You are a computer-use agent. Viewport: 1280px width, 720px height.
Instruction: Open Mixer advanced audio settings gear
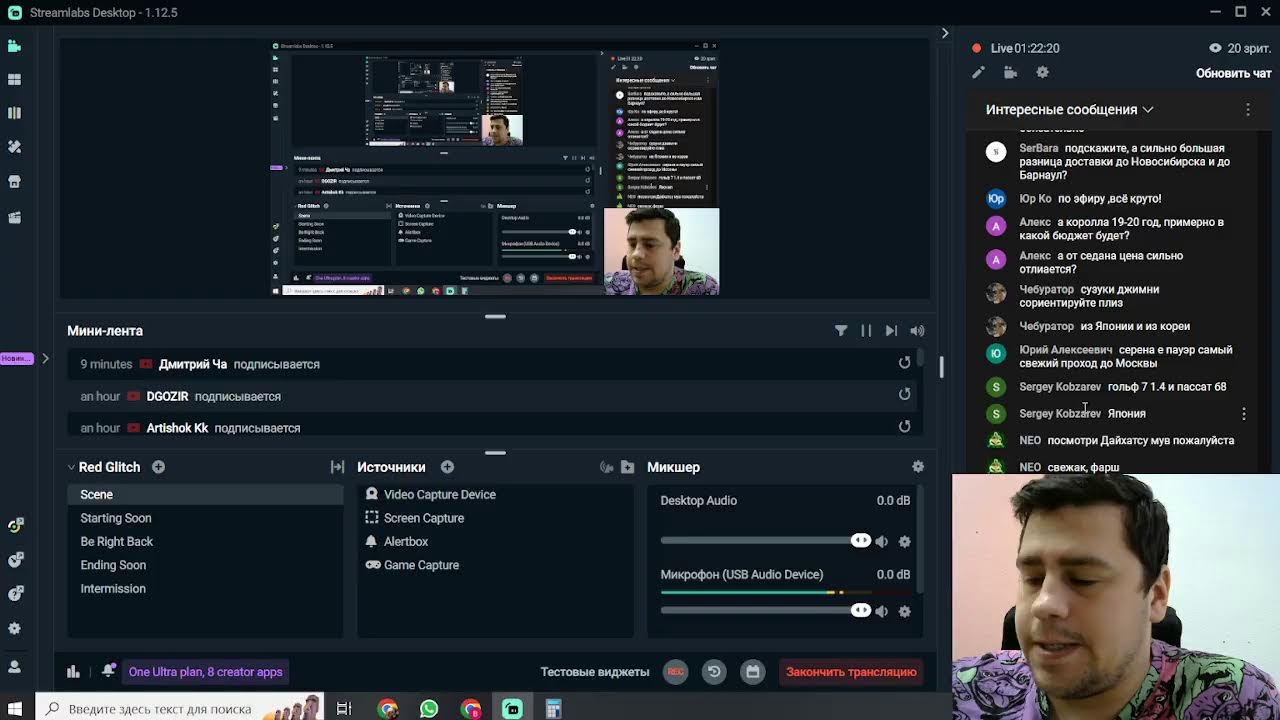(x=918, y=467)
